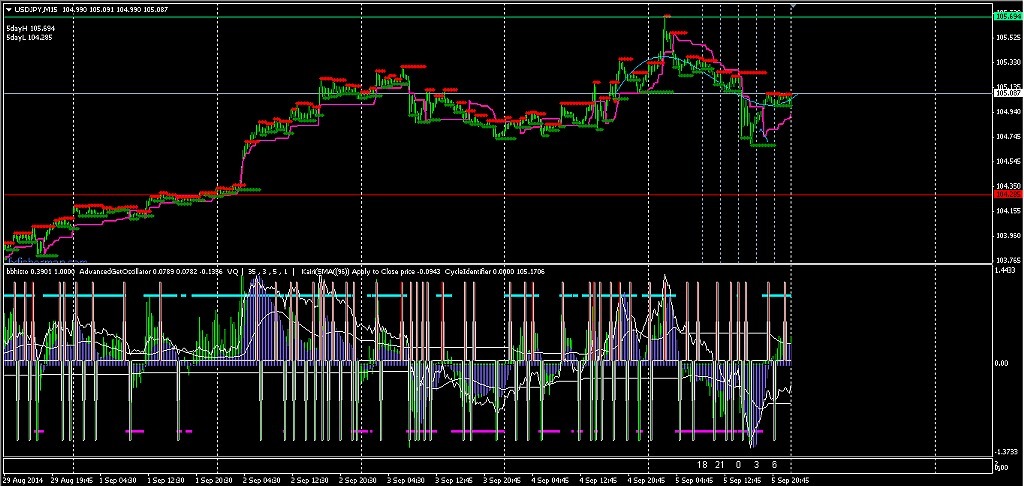Click the 29 Aug 2014 time label
This screenshot has width=1024, height=486.
24,479
